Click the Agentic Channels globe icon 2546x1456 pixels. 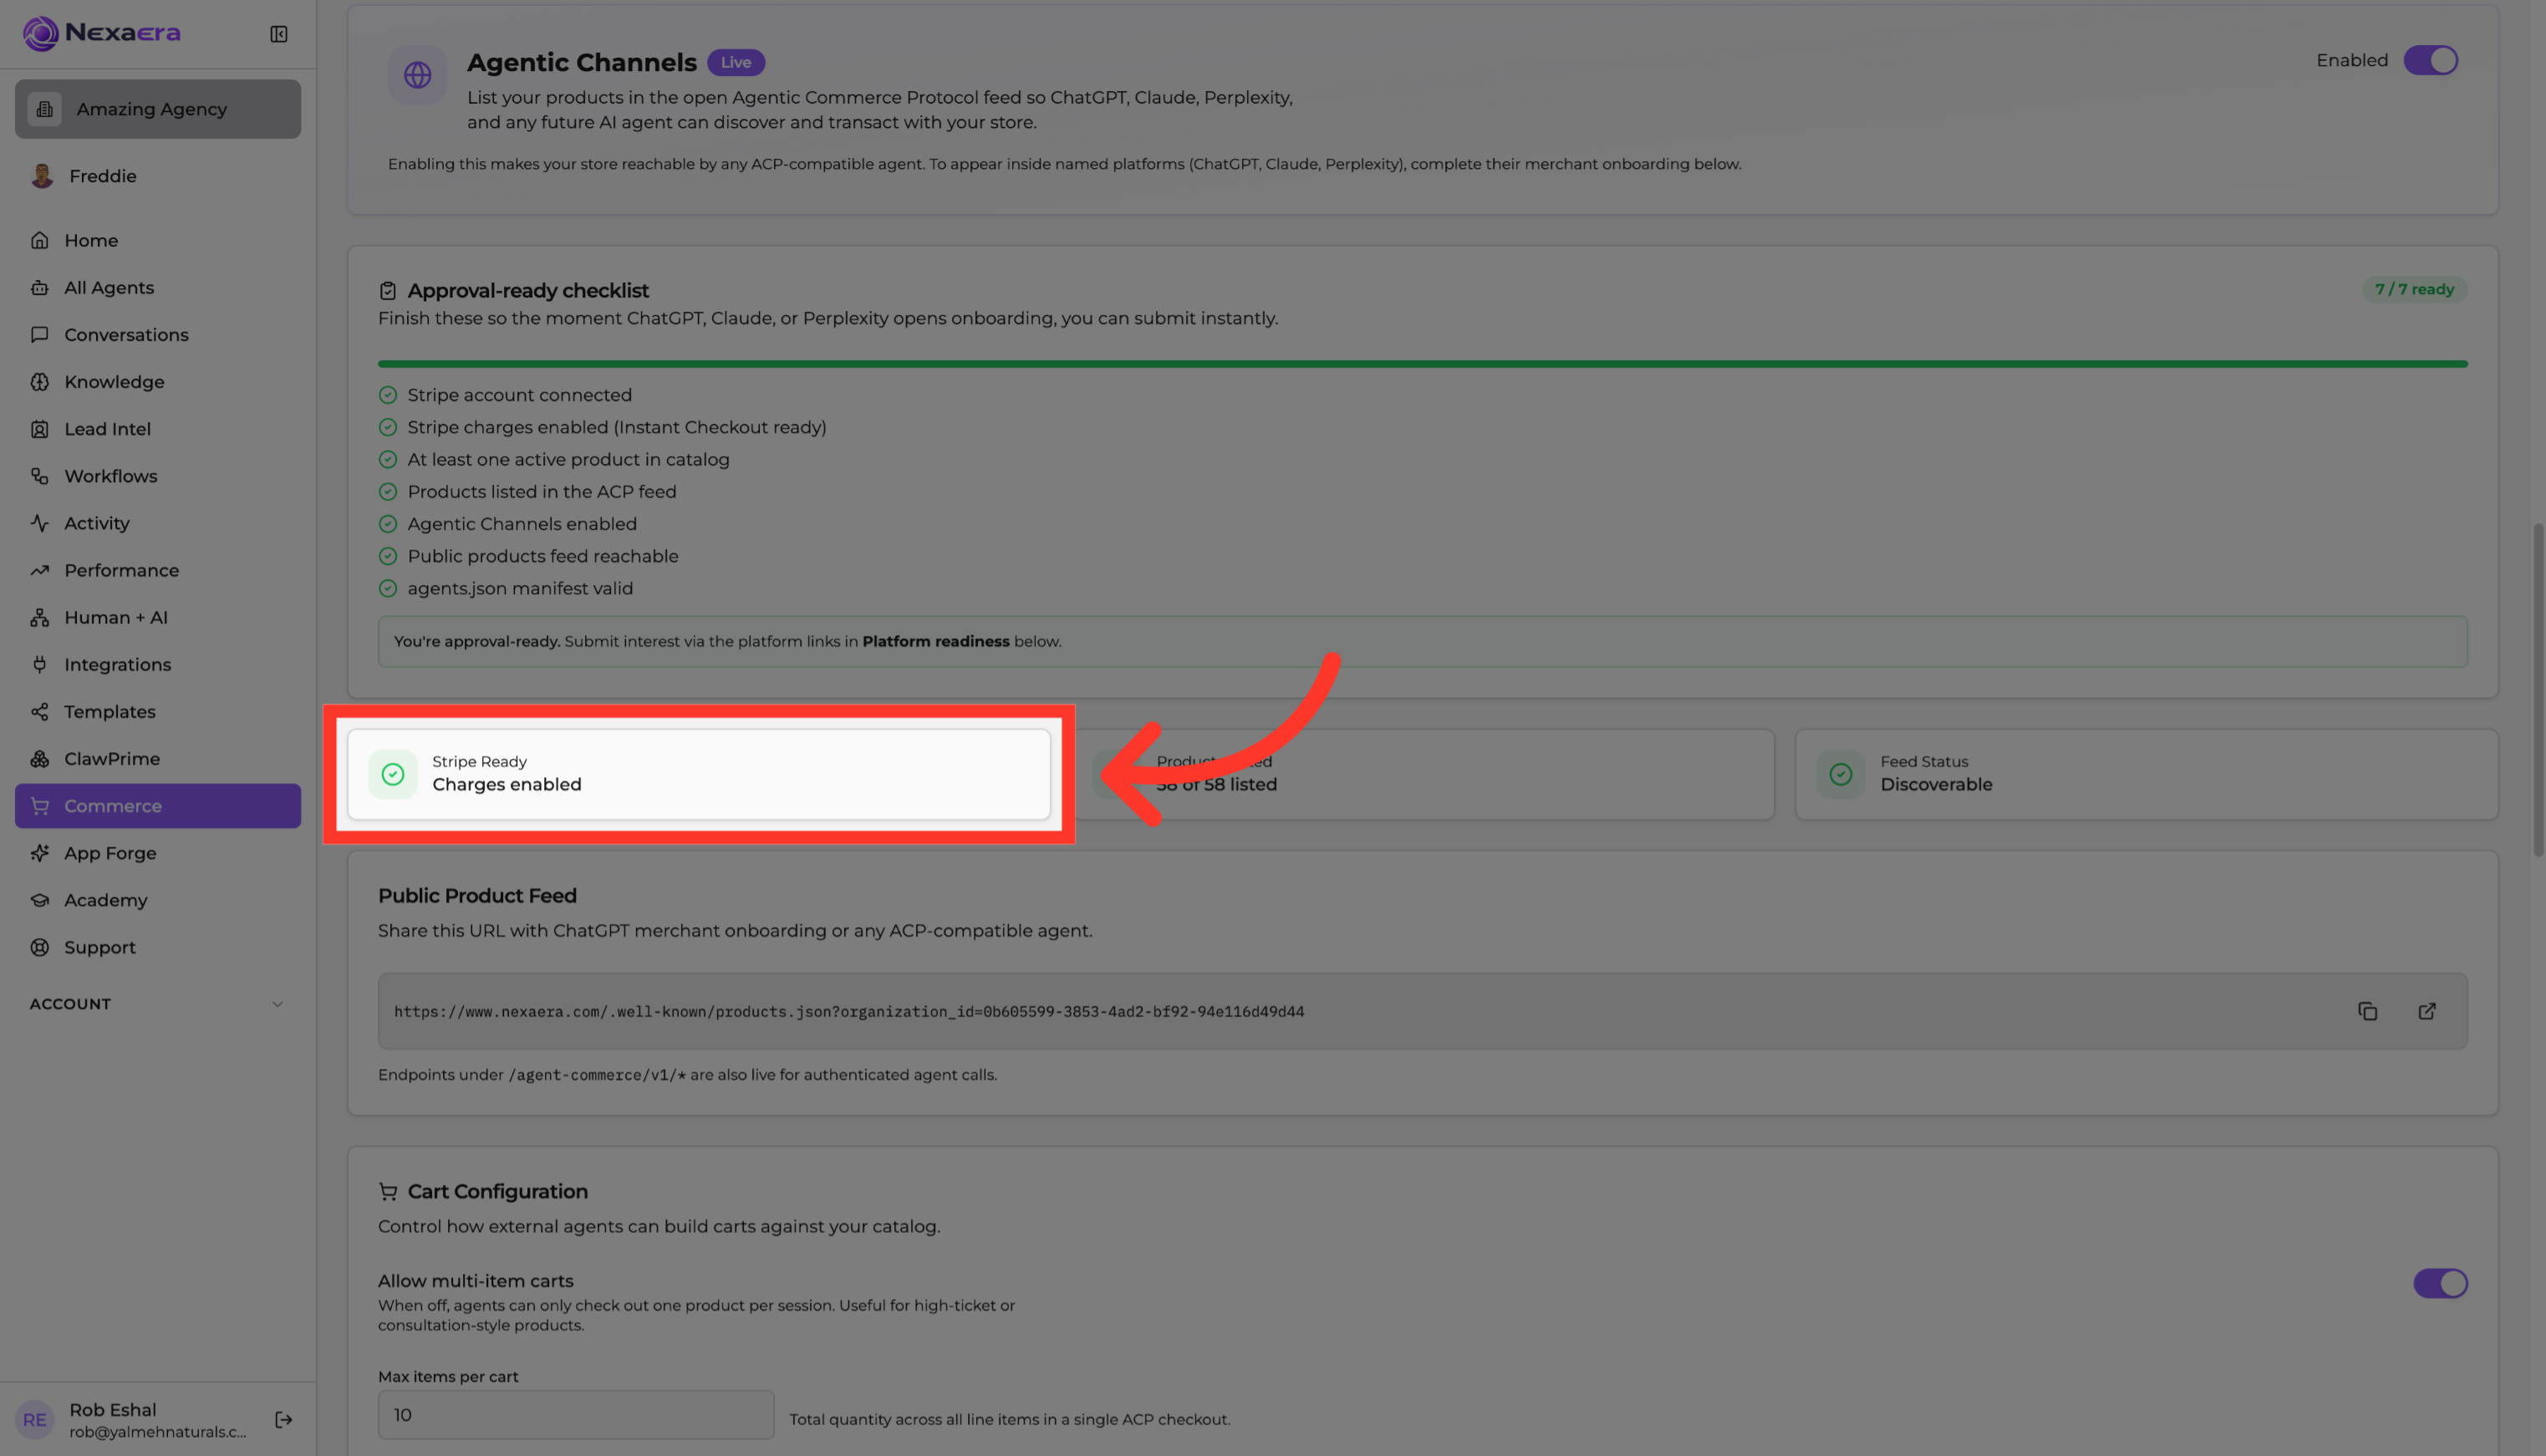[x=417, y=75]
